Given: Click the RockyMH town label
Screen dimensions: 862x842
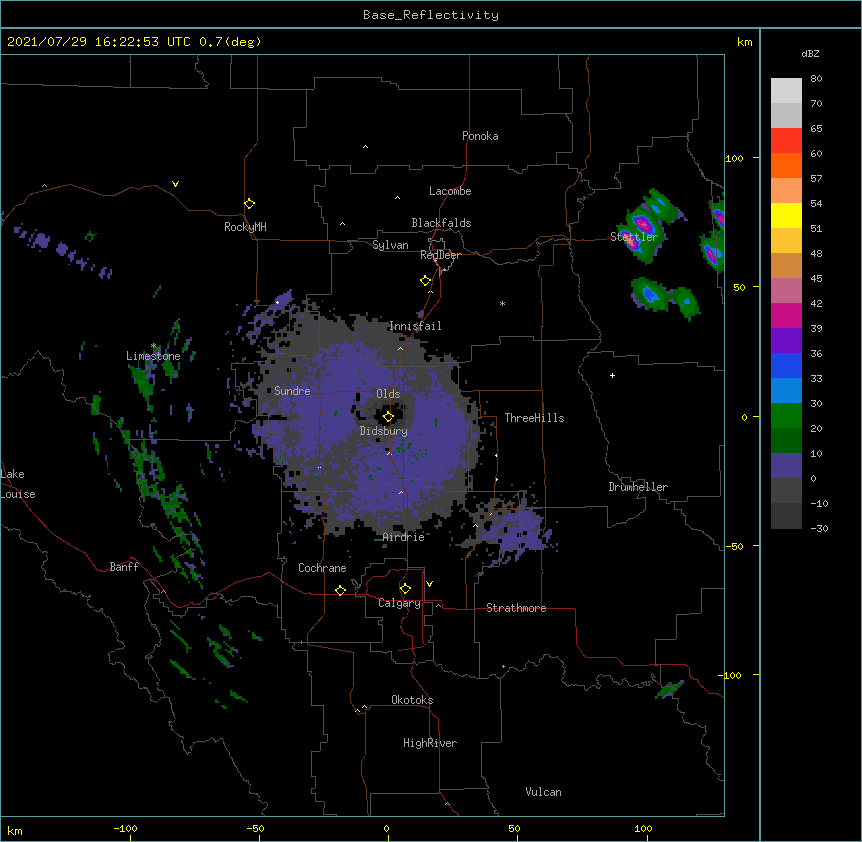Looking at the screenshot, I should point(245,227).
